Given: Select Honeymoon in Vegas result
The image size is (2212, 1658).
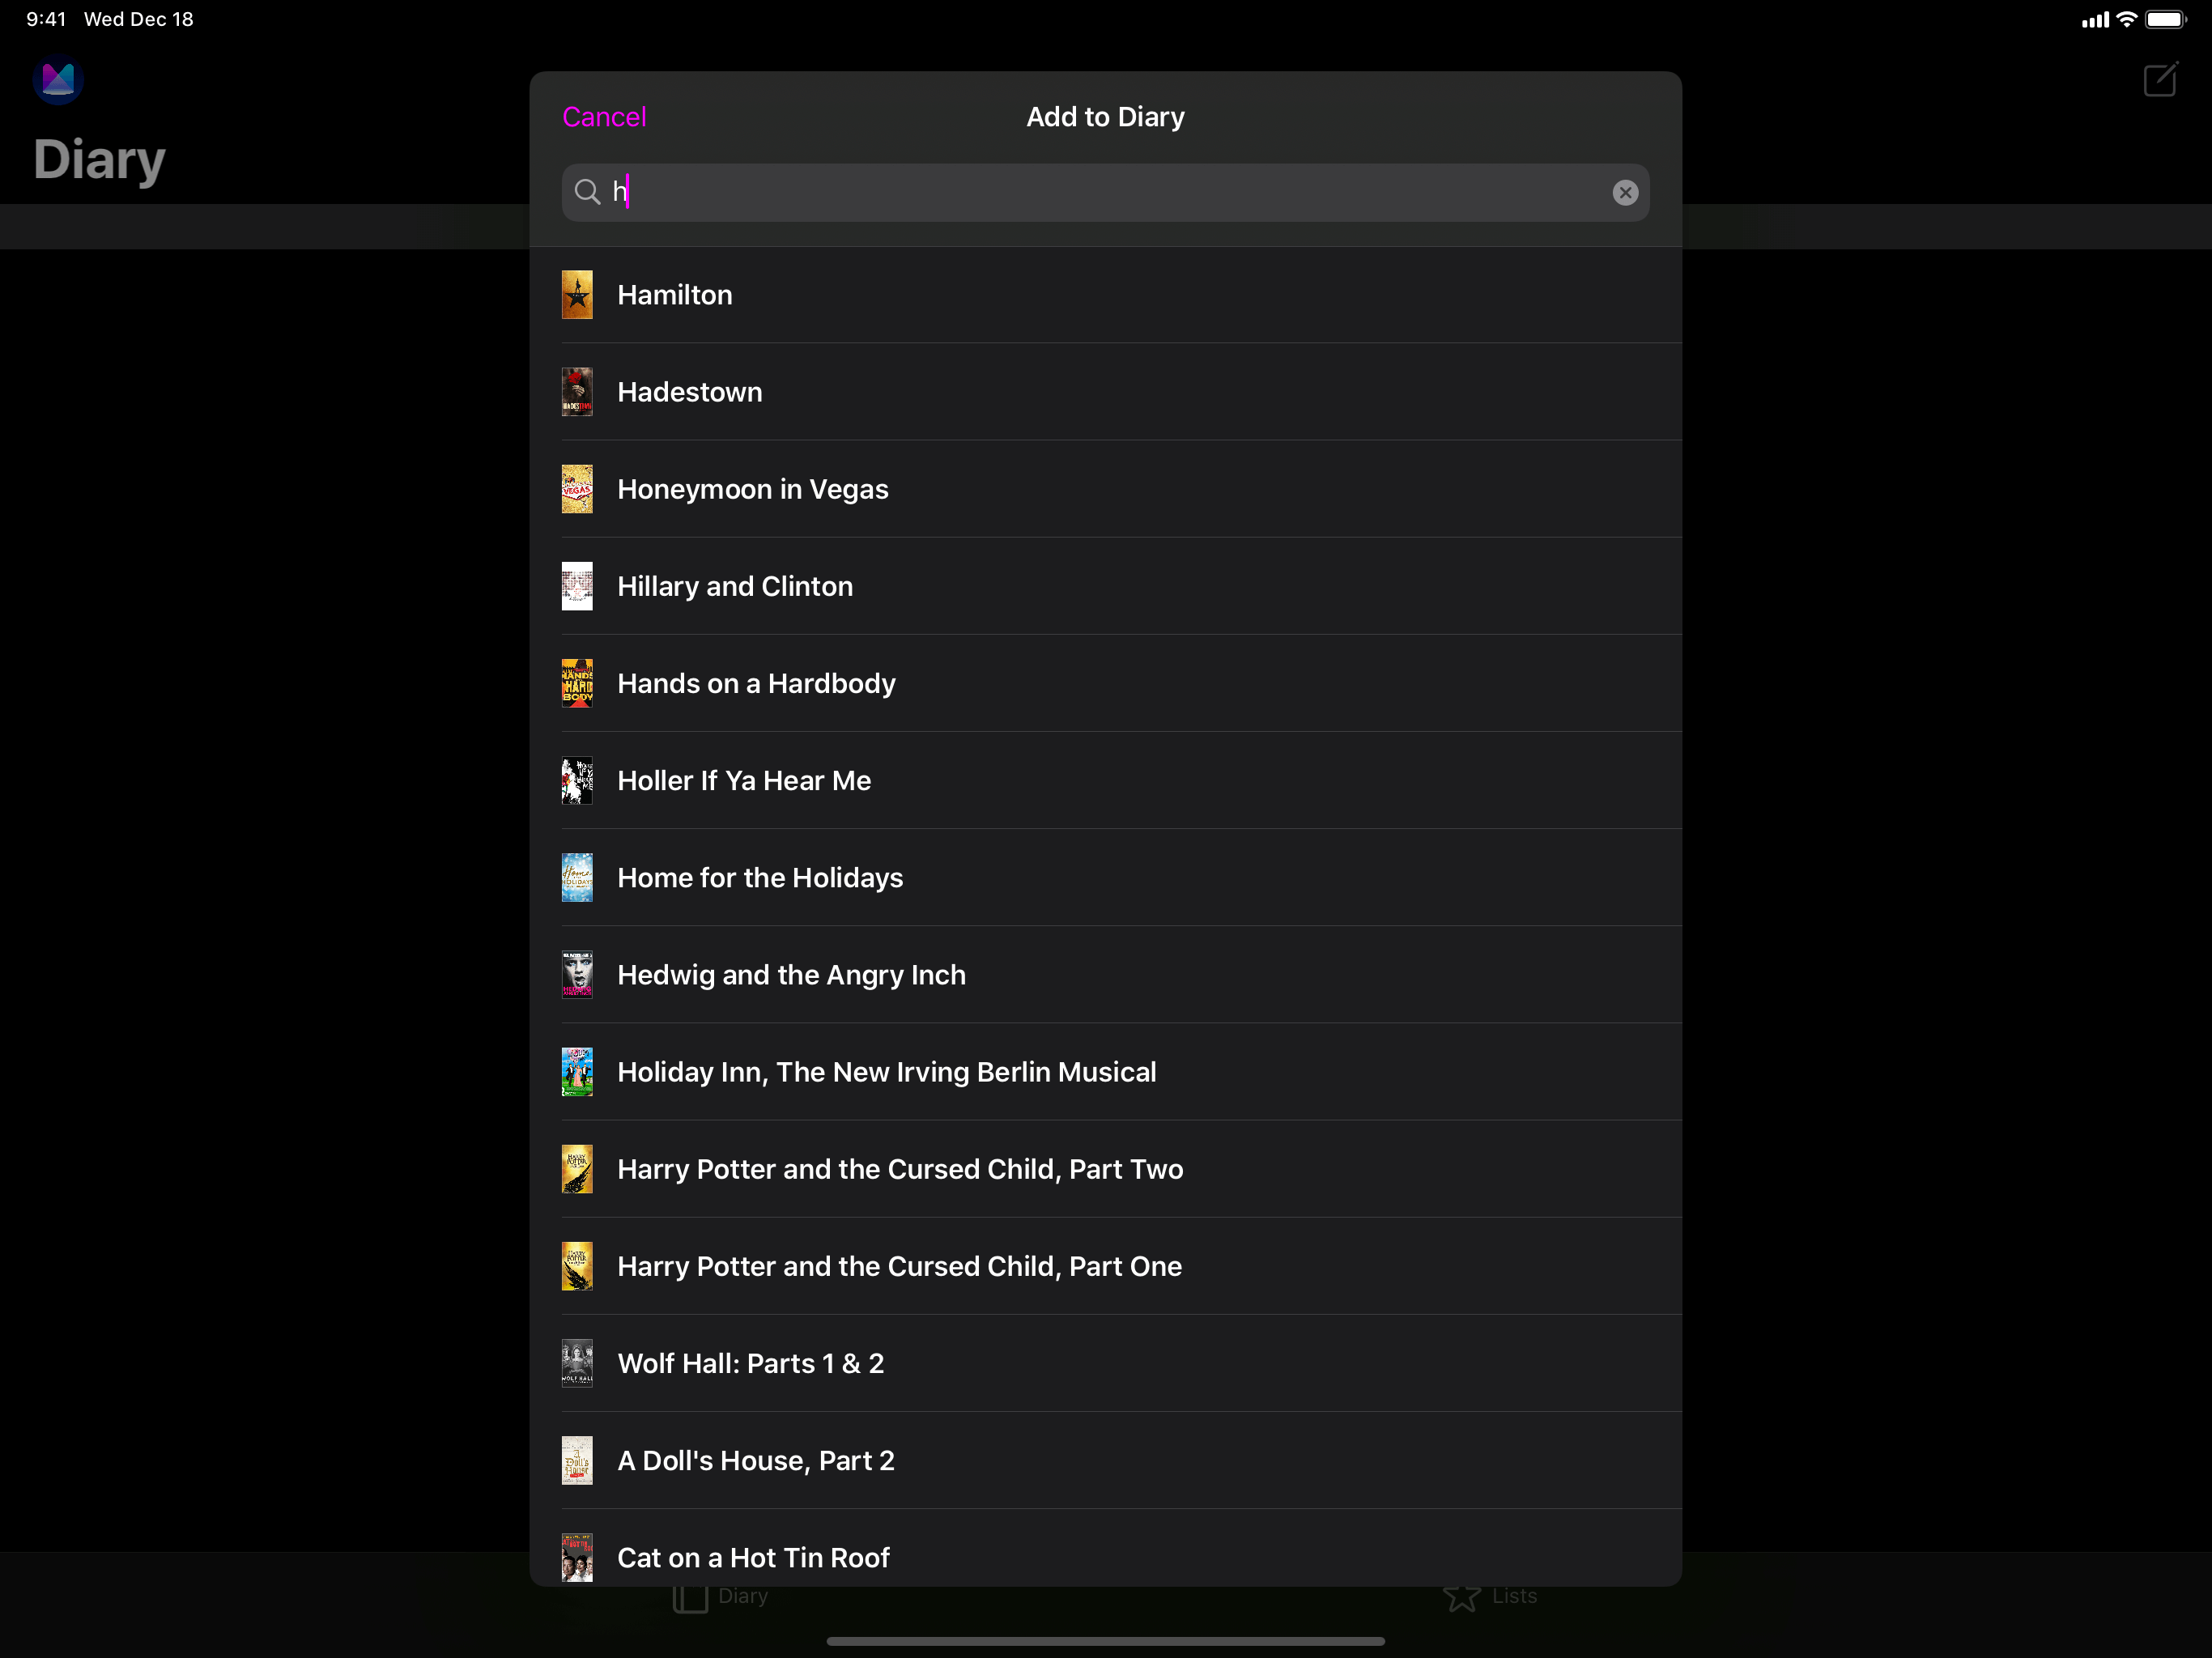Looking at the screenshot, I should [752, 489].
